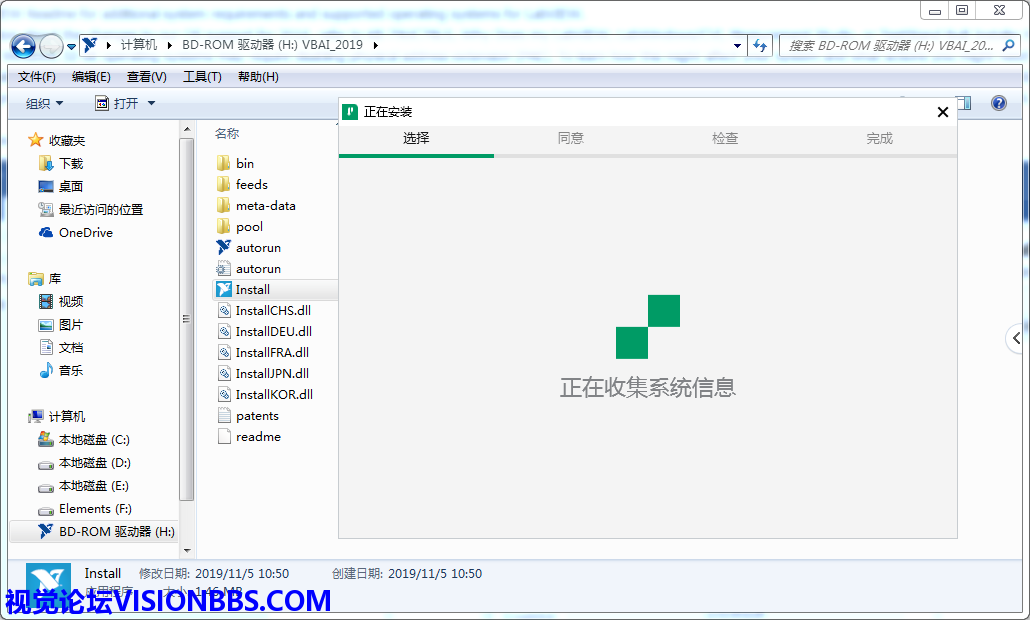Click the Install application icon in file list
Image resolution: width=1030 pixels, height=620 pixels.
224,290
